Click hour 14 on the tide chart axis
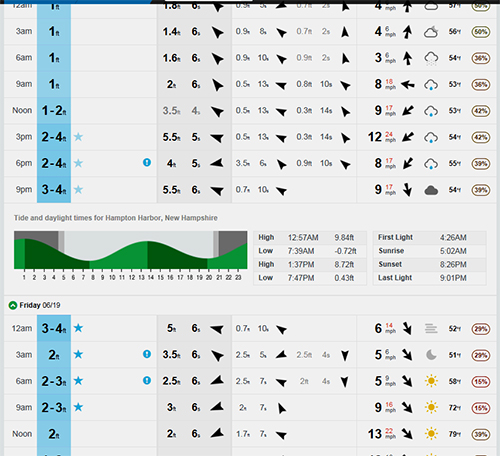The image size is (500, 456). tap(151, 277)
